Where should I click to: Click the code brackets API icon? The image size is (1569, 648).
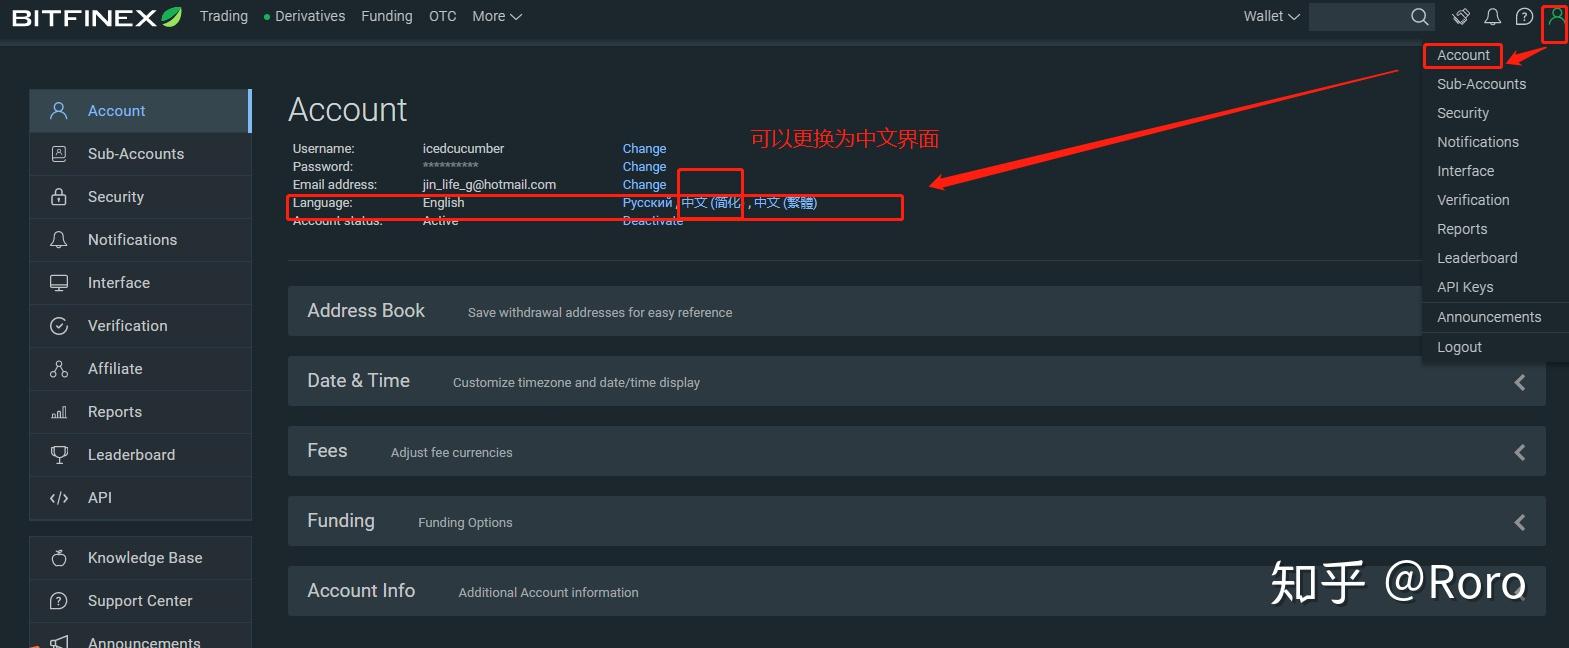coord(59,498)
